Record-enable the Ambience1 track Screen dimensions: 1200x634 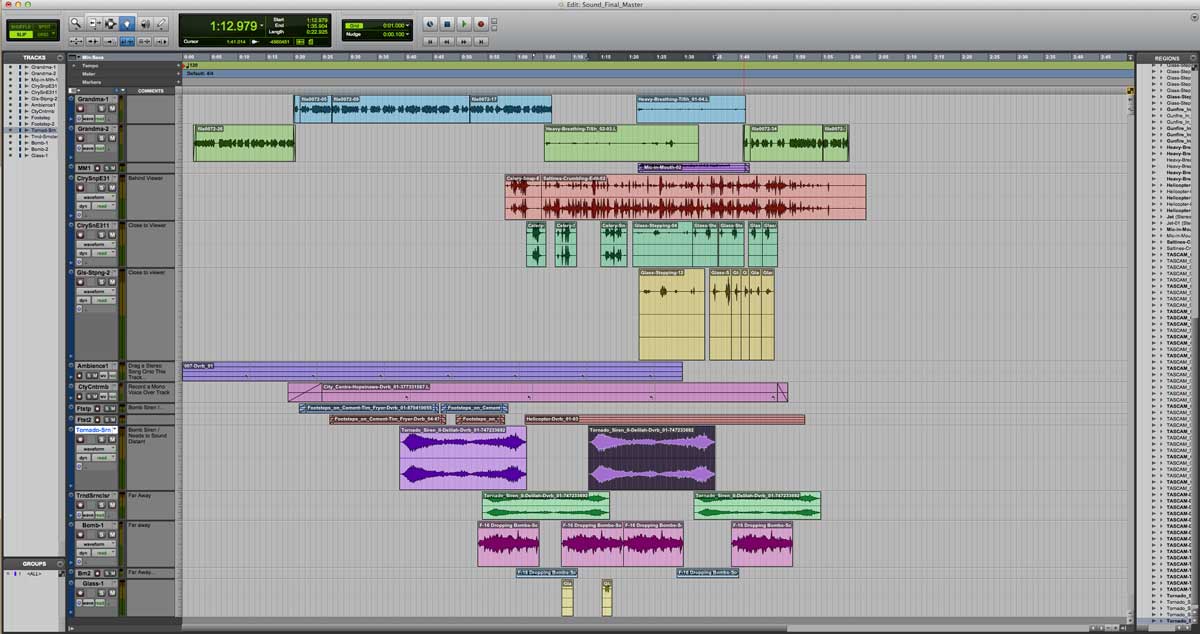coord(80,376)
